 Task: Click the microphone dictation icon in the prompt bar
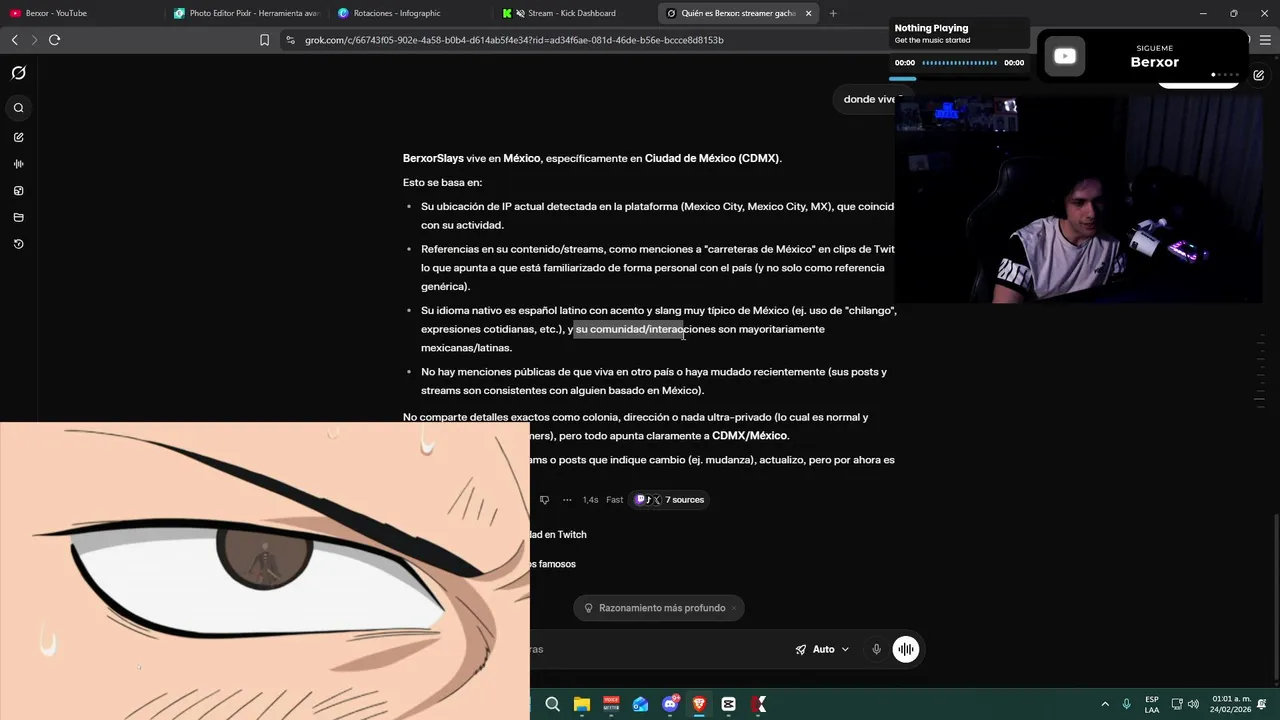pyautogui.click(x=876, y=649)
